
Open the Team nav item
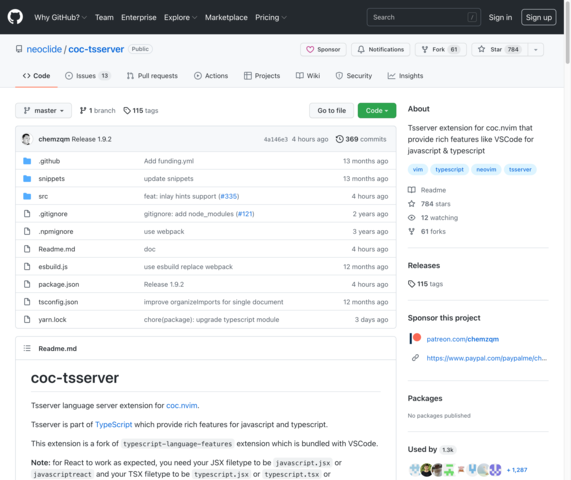pos(104,17)
